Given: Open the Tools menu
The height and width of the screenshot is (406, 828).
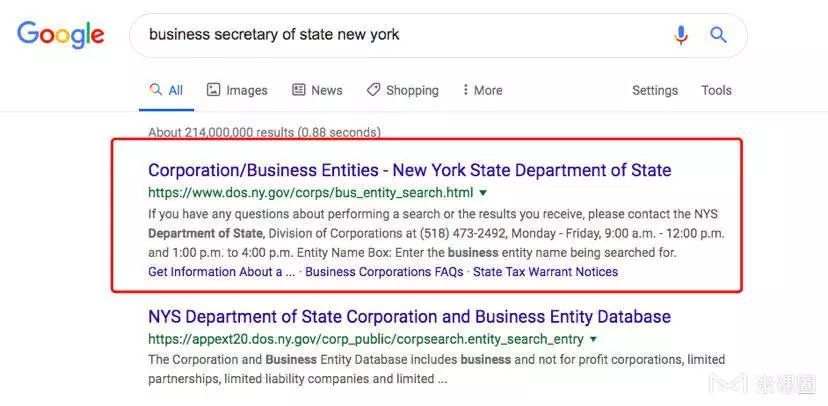Looking at the screenshot, I should tap(716, 90).
